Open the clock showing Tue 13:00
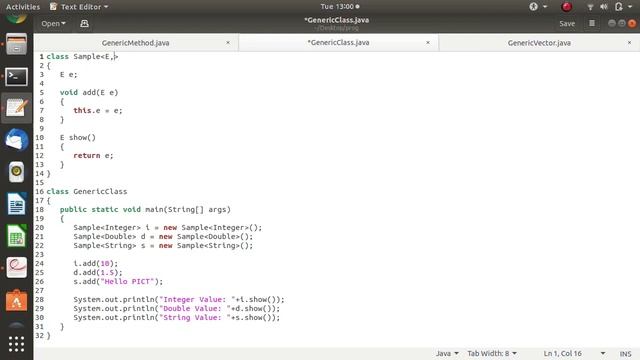 tap(340, 7)
